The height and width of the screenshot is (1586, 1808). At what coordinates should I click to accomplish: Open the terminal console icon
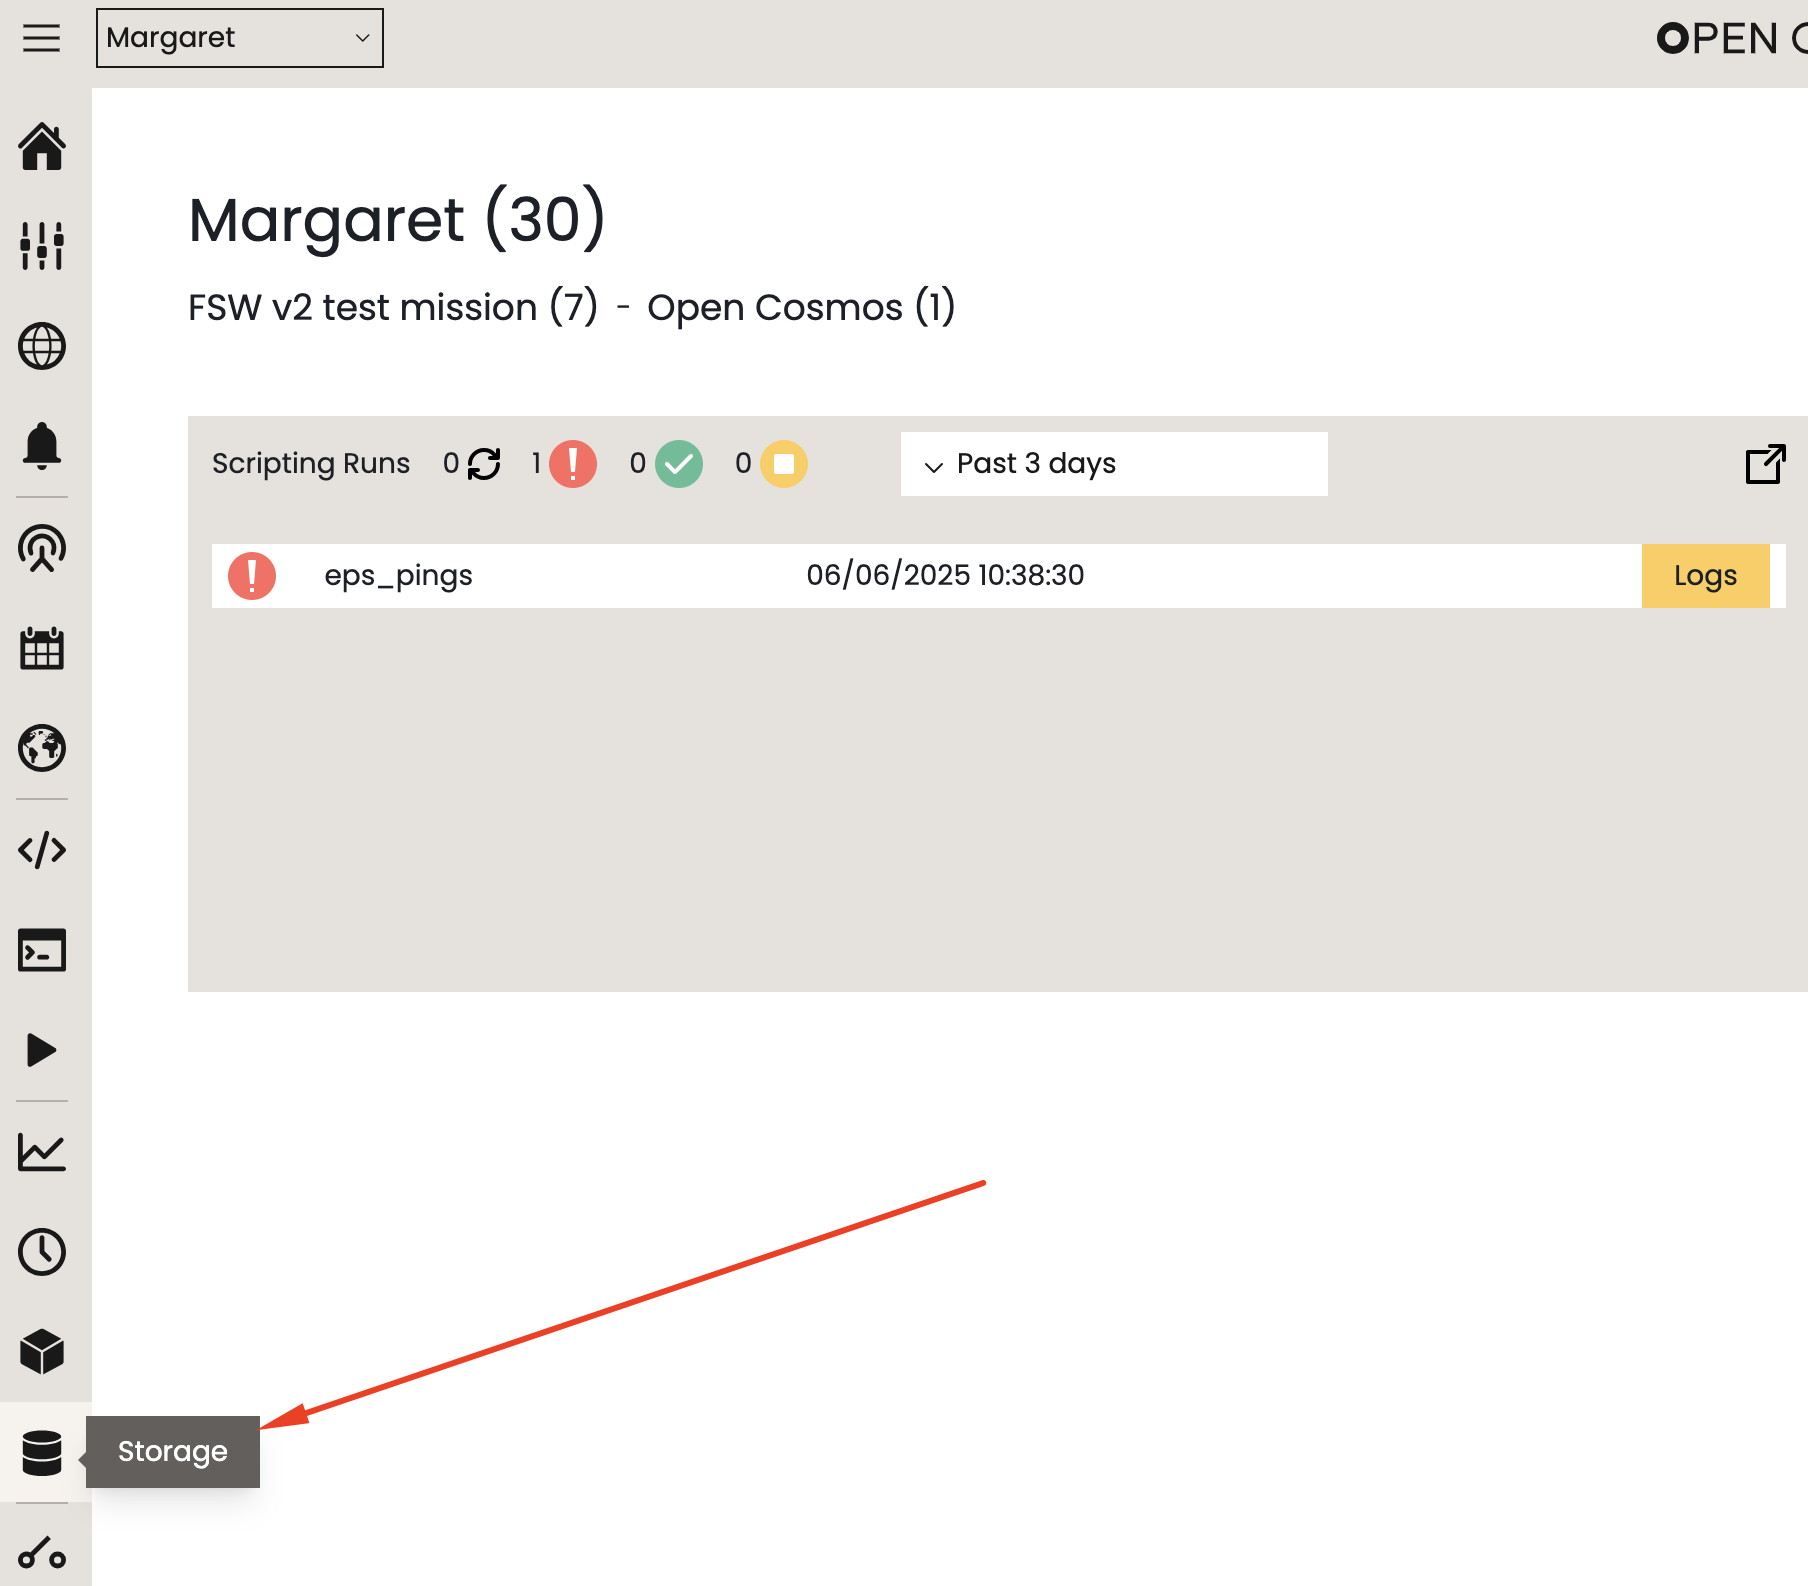pyautogui.click(x=42, y=950)
